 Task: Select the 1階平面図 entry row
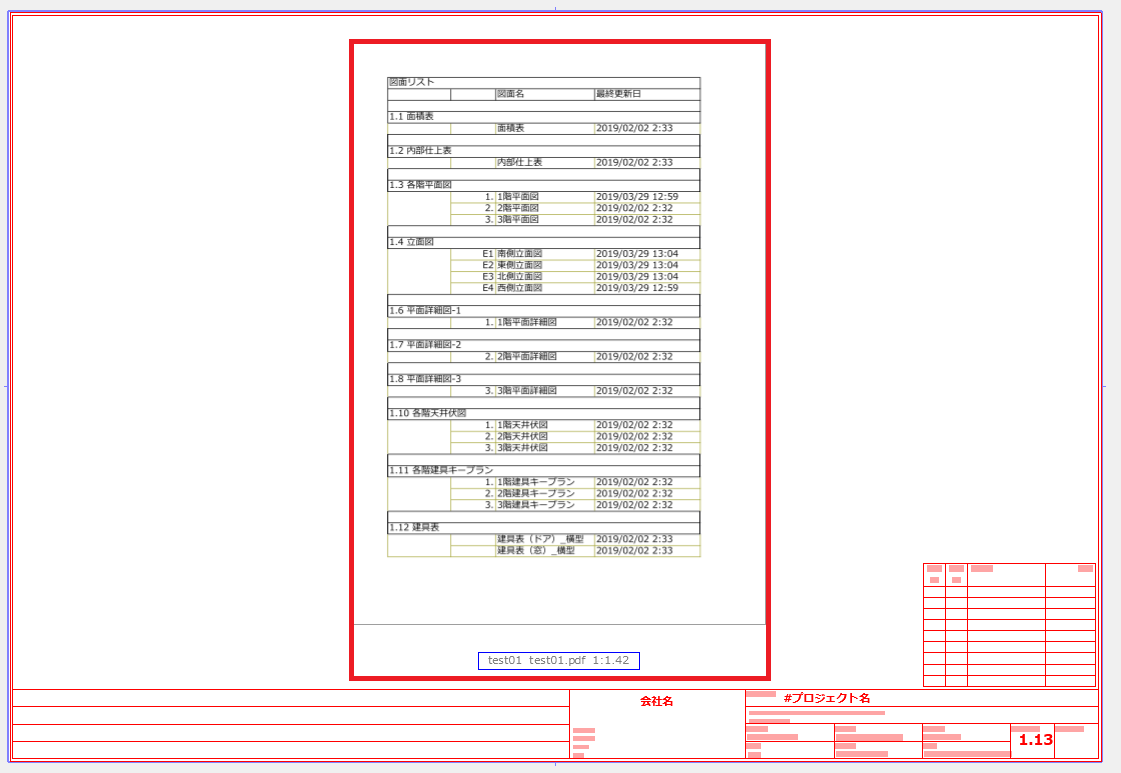(576, 197)
